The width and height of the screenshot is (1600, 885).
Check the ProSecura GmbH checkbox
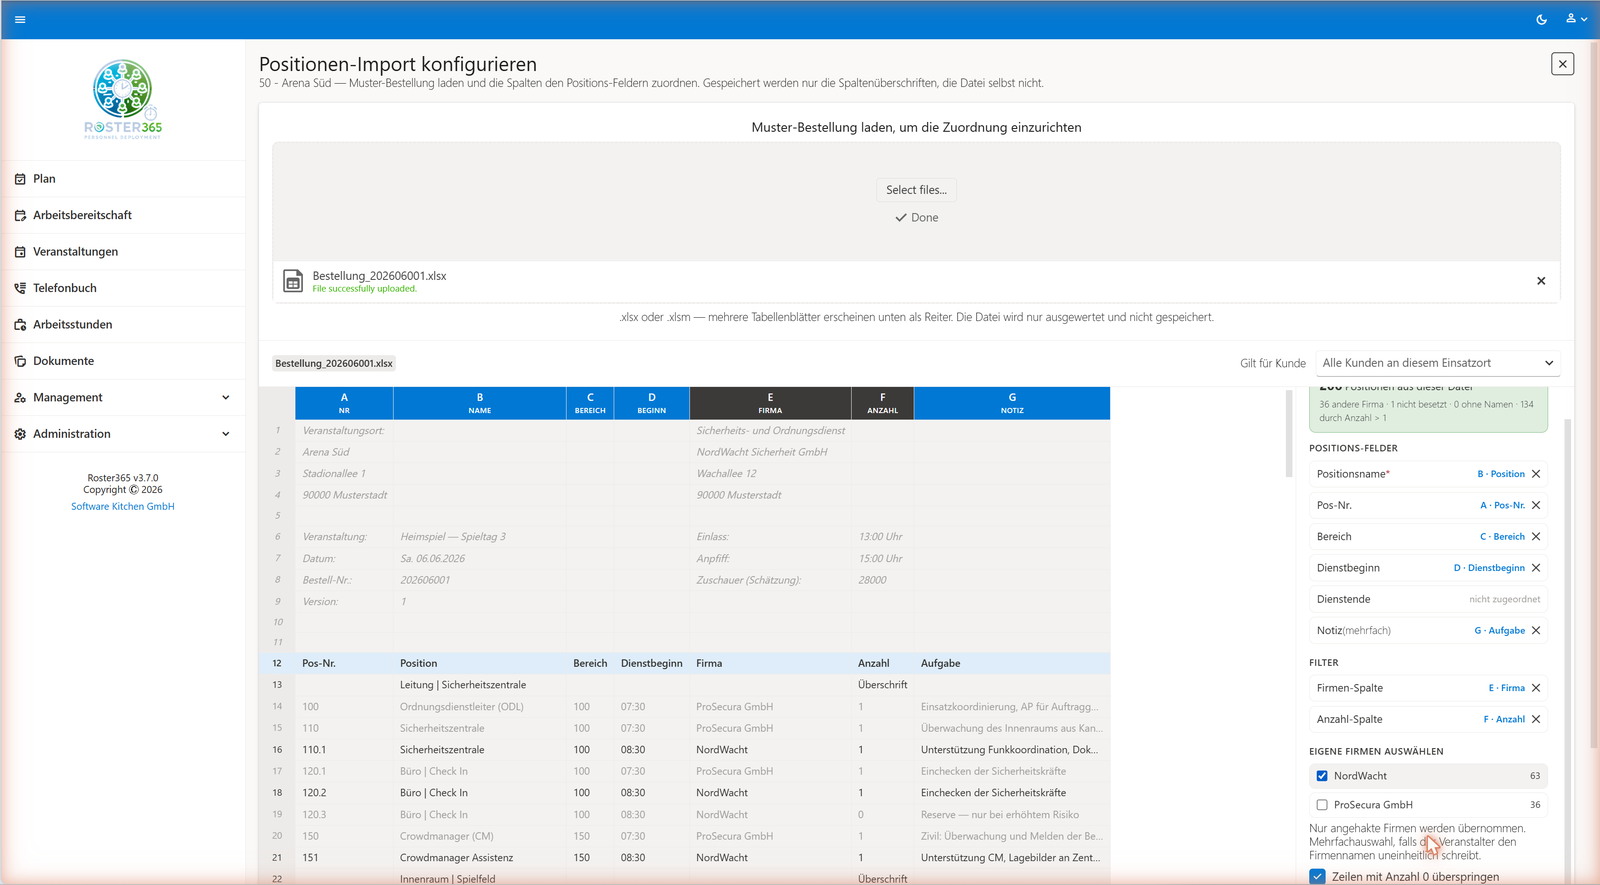(1322, 805)
